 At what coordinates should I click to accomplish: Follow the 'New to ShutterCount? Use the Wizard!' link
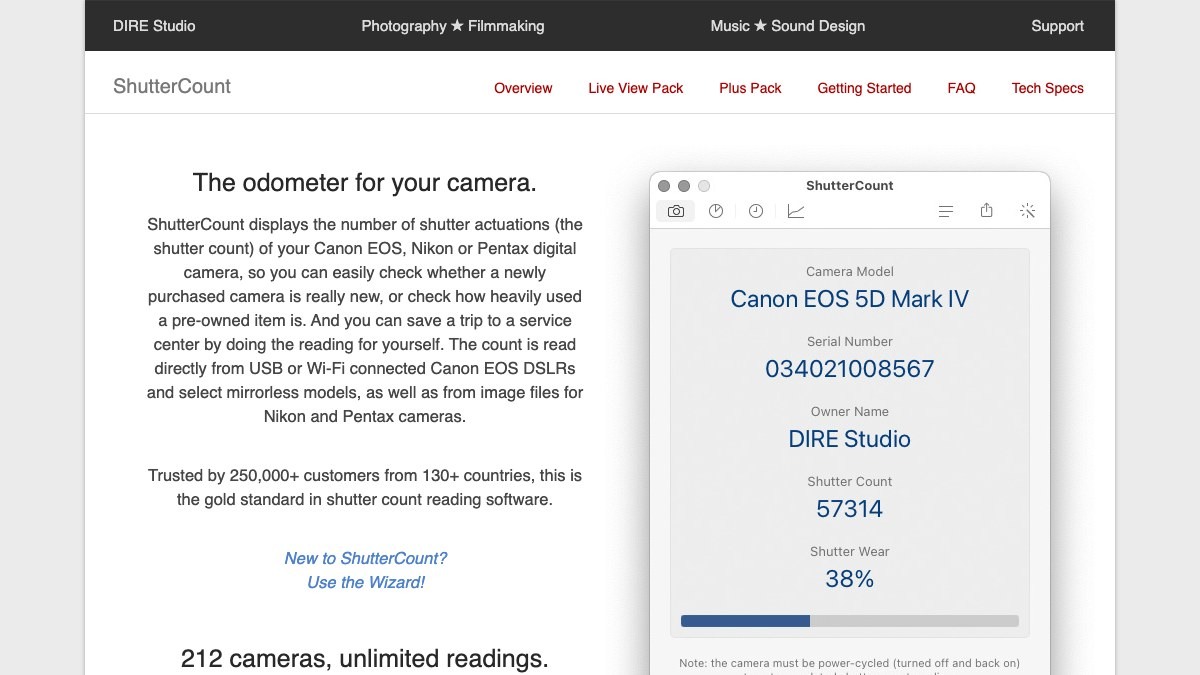pos(366,570)
